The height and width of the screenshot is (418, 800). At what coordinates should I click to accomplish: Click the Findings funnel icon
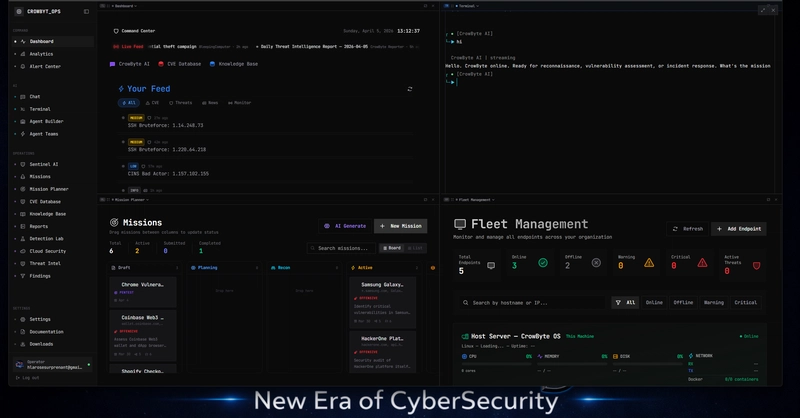click(x=22, y=276)
